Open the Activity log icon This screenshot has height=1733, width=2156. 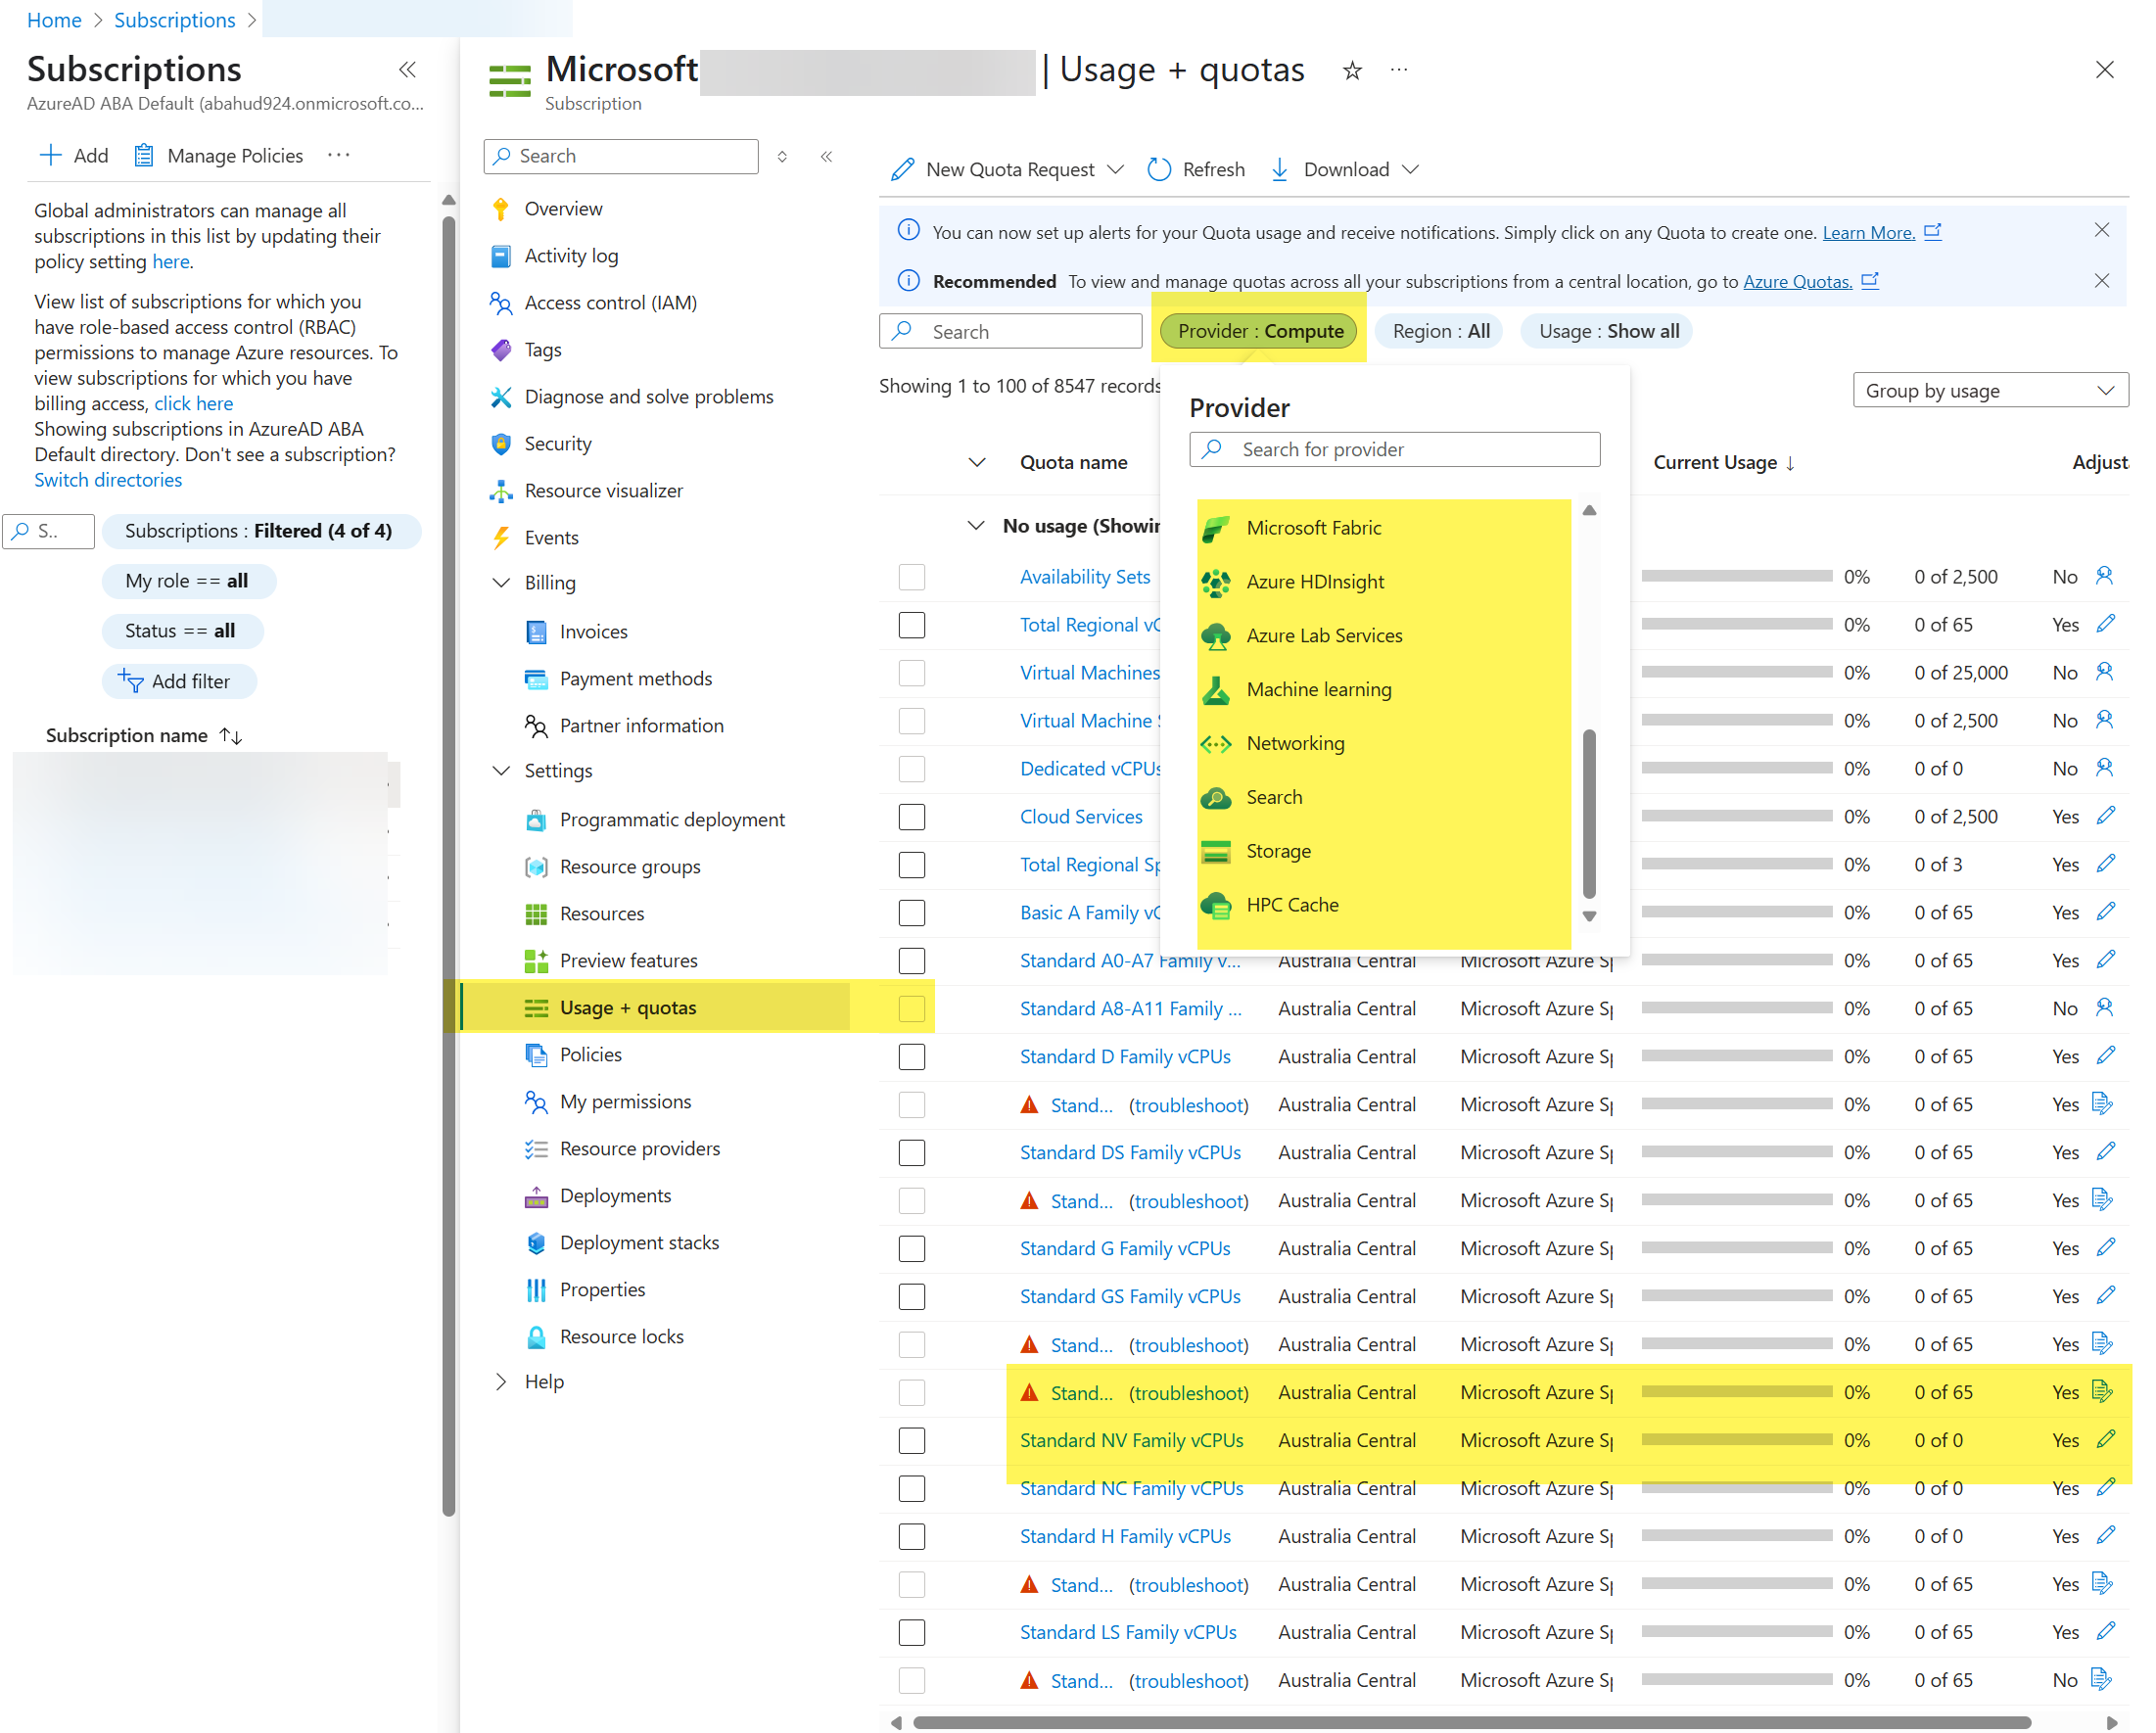coord(501,256)
